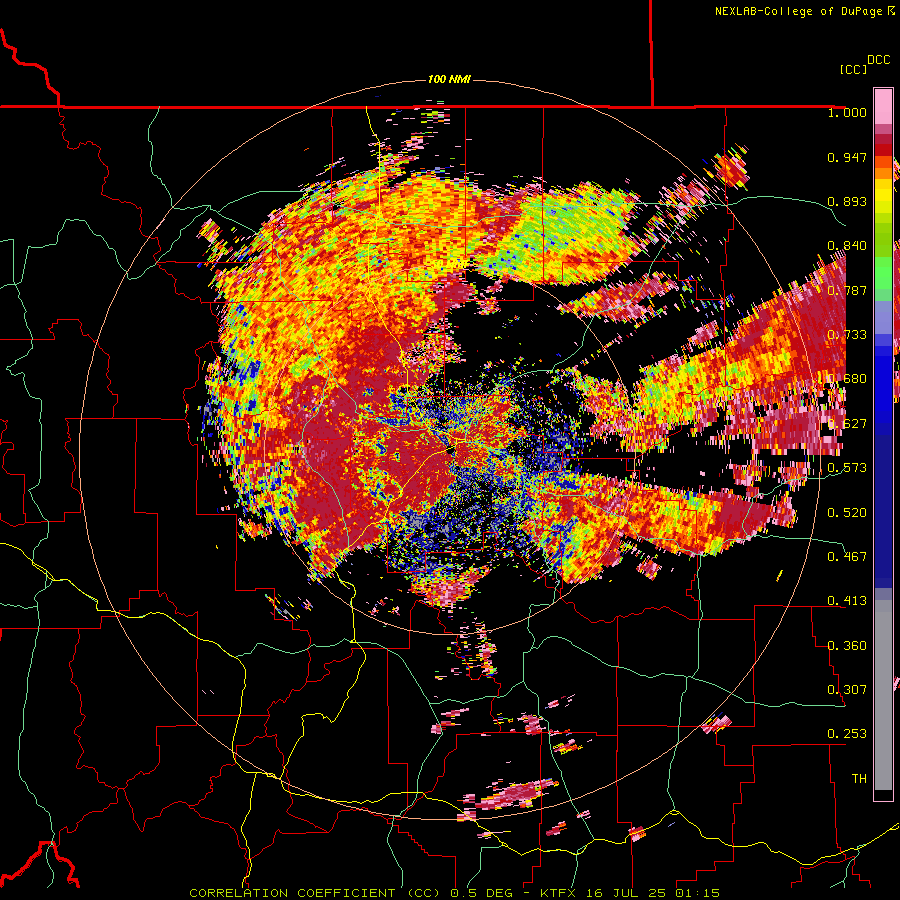Click the 0.787 legend value

coord(847,290)
